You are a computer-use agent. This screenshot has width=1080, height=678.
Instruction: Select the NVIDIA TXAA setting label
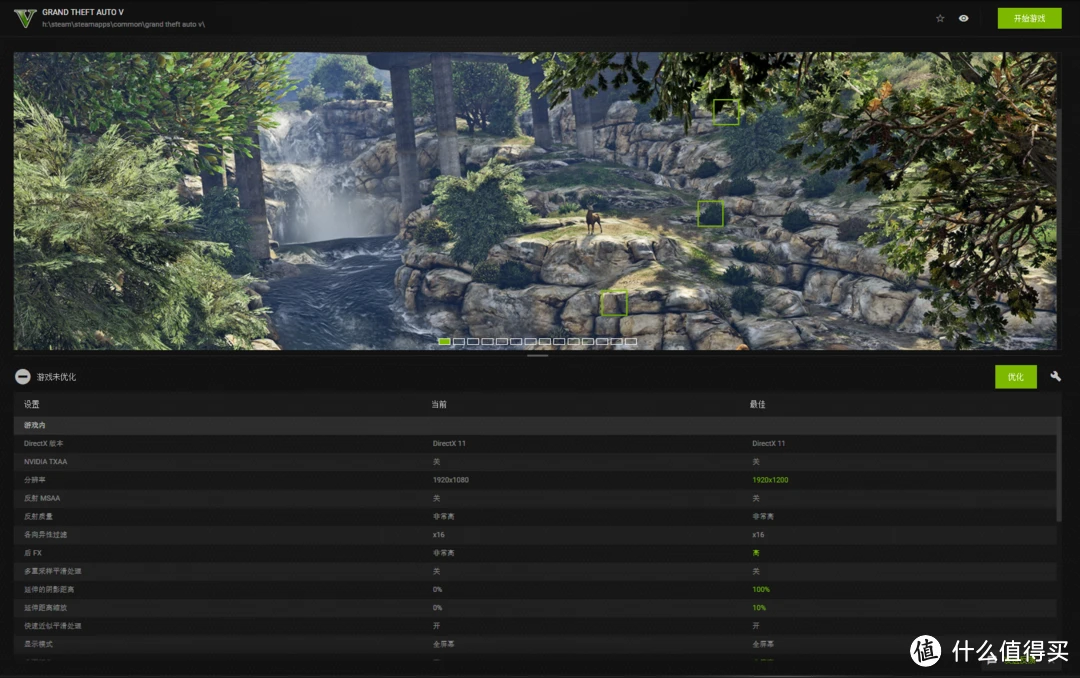[45, 462]
